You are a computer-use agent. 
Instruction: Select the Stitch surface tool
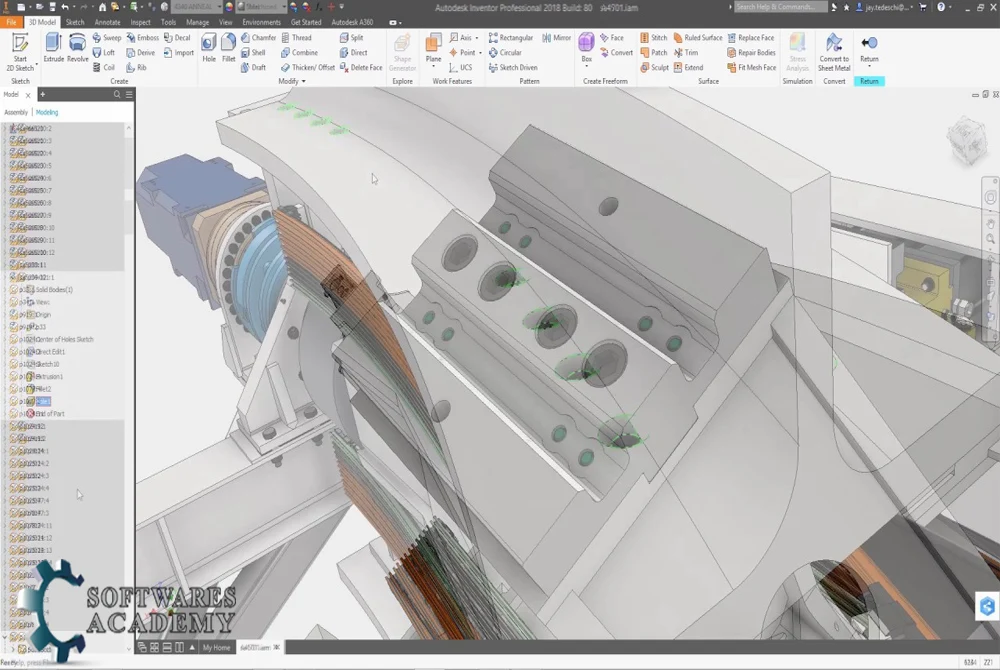654,38
